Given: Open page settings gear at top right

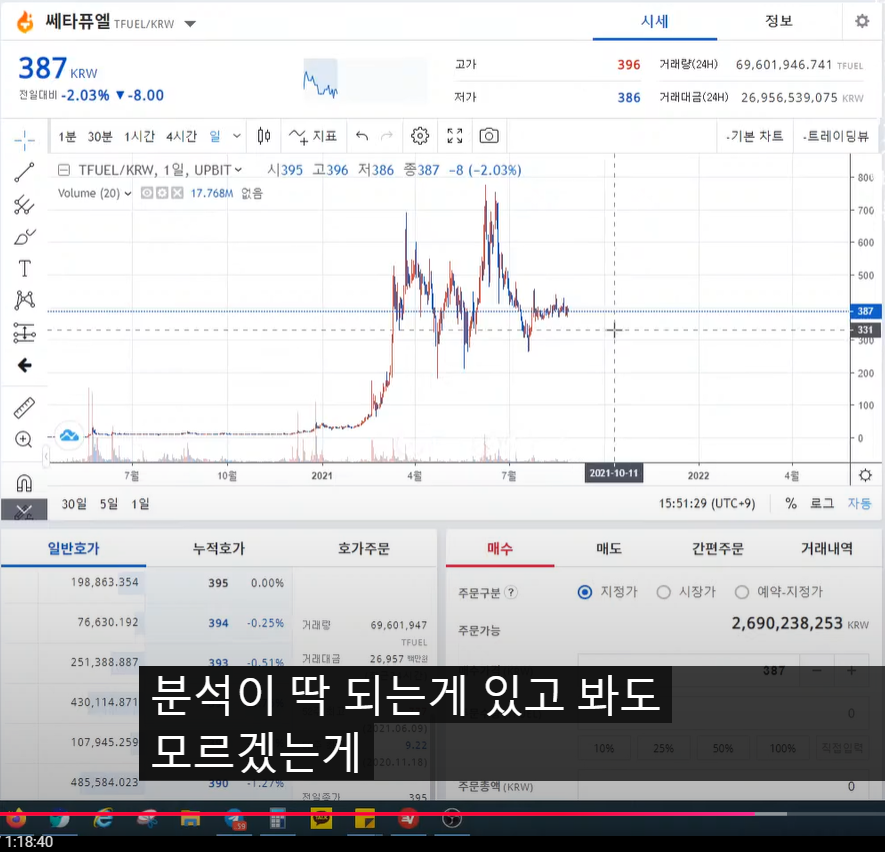Looking at the screenshot, I should pos(862,21).
